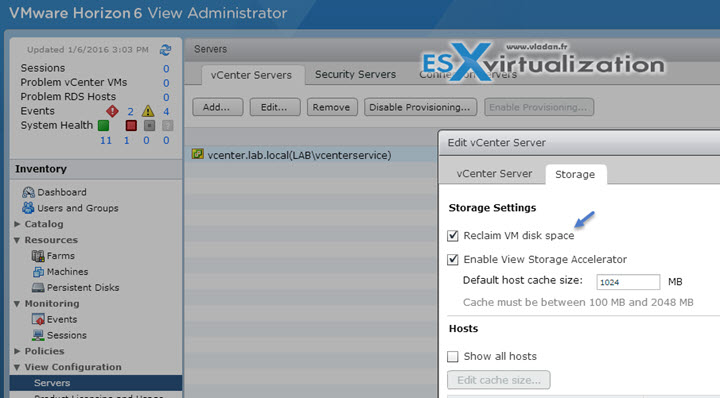720x398 pixels.
Task: Check the Show all hosts checkbox
Action: coord(453,356)
